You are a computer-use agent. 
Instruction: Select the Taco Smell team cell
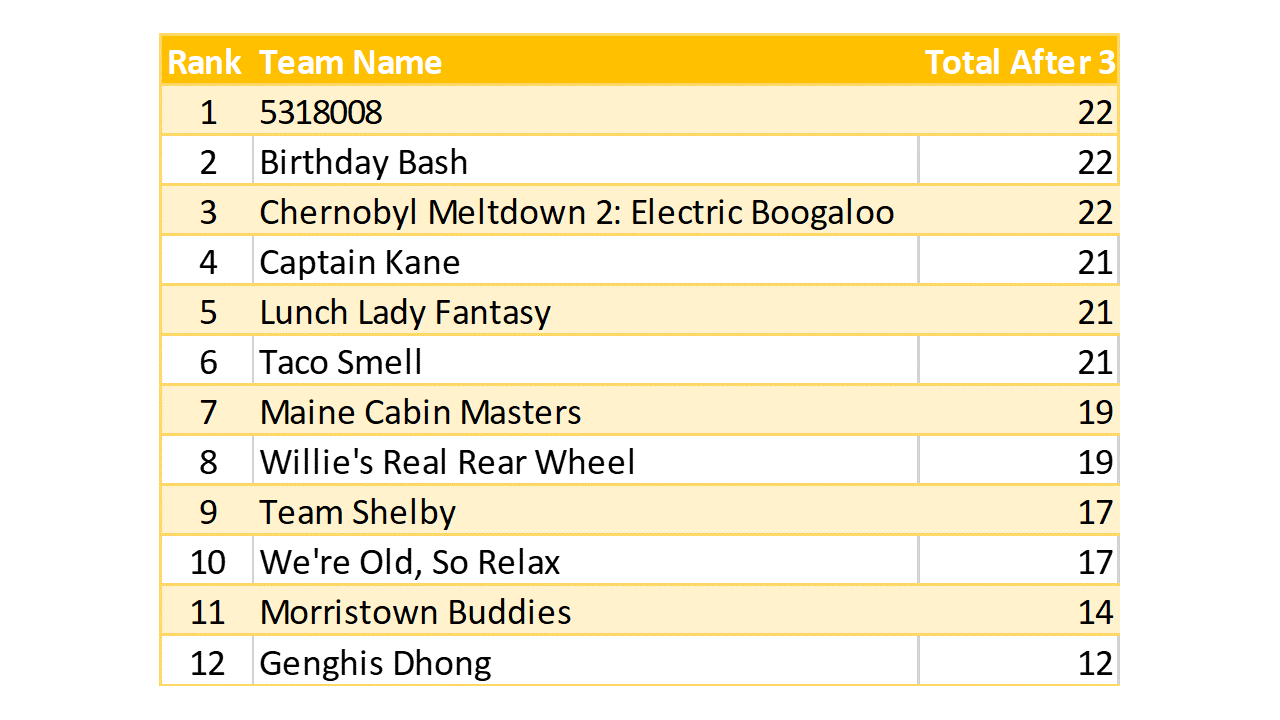tap(341, 362)
